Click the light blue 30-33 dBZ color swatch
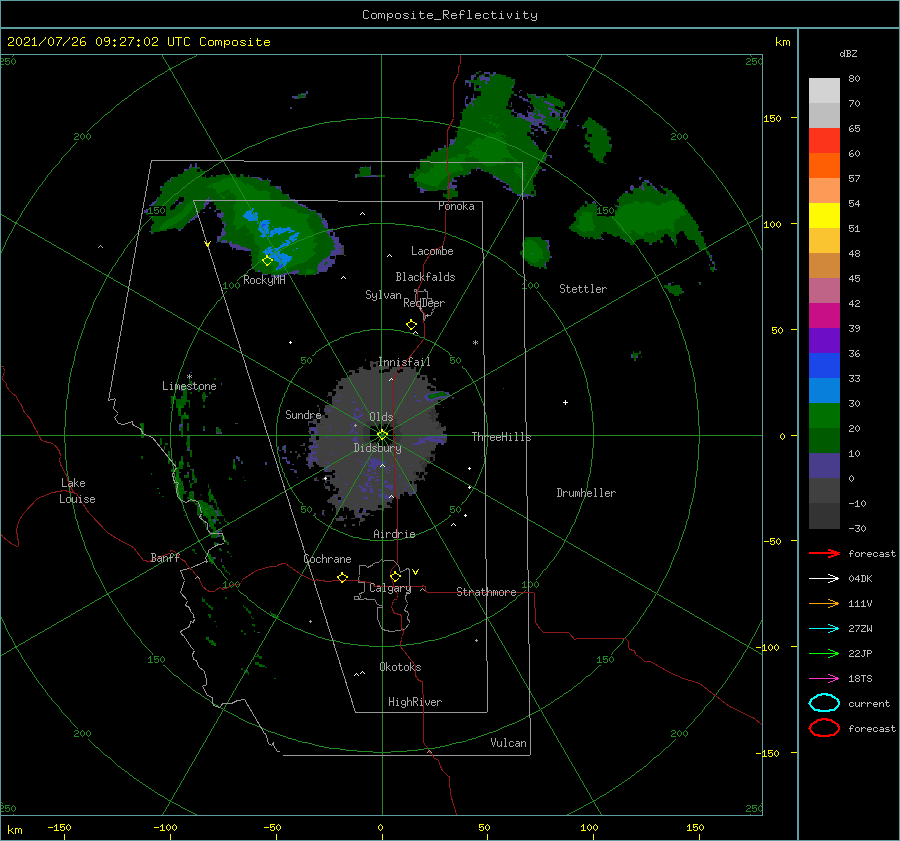The image size is (900, 841). [824, 390]
